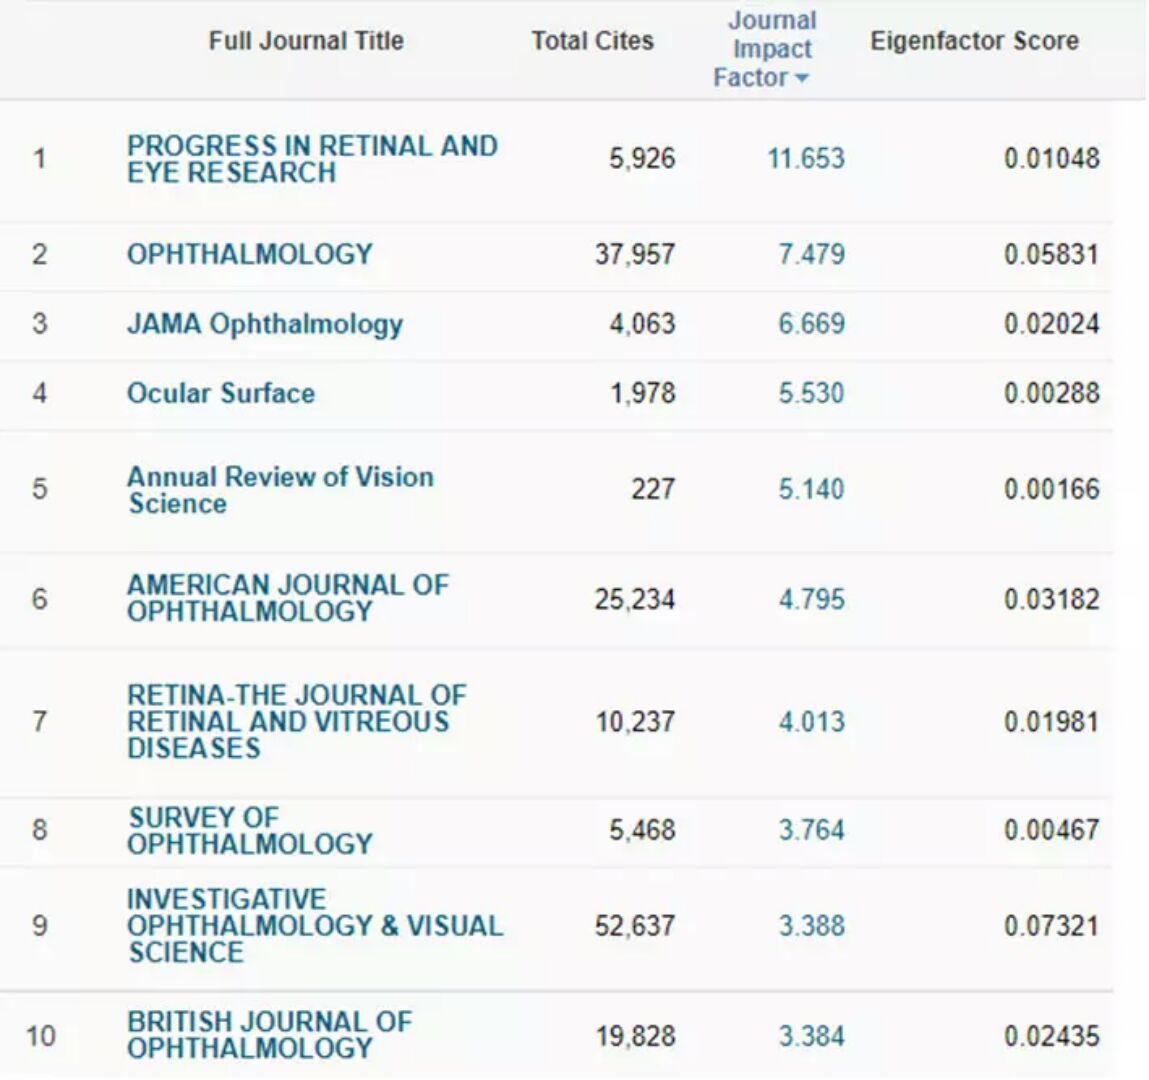The width and height of the screenshot is (1149, 1080).
Task: Click the Full Journal Title column header
Action: click(x=306, y=40)
